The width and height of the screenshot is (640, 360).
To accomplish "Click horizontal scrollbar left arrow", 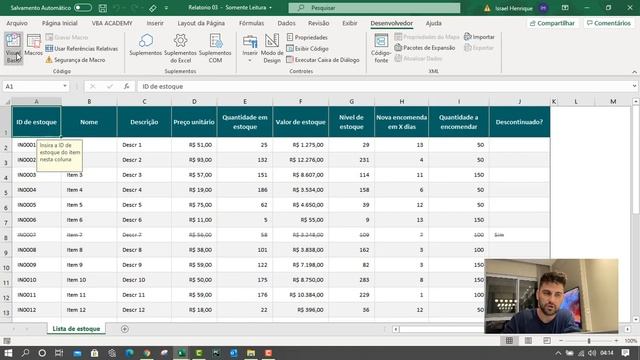I will click(x=396, y=329).
